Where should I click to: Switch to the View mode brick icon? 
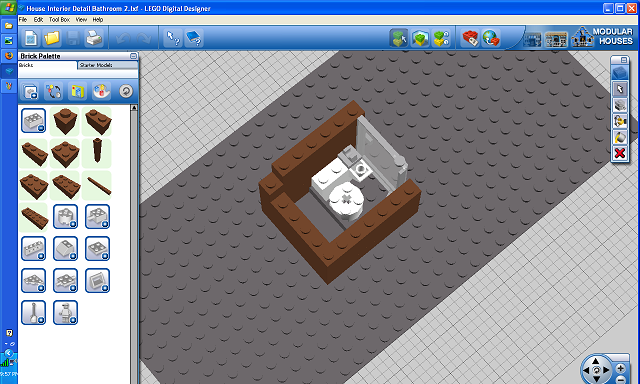(x=420, y=38)
